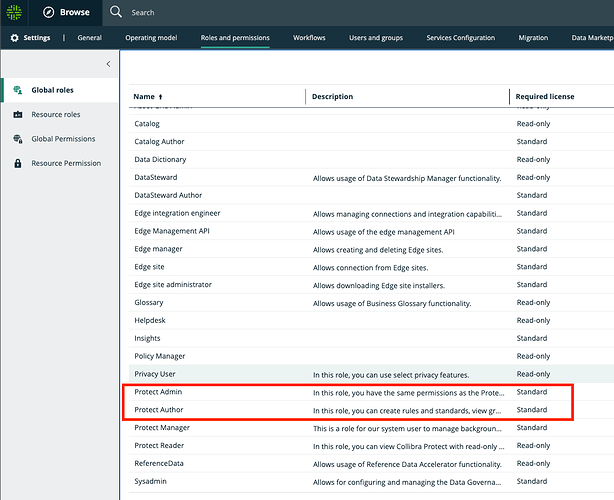
Task: Open the Sysadmin role
Action: 150,481
